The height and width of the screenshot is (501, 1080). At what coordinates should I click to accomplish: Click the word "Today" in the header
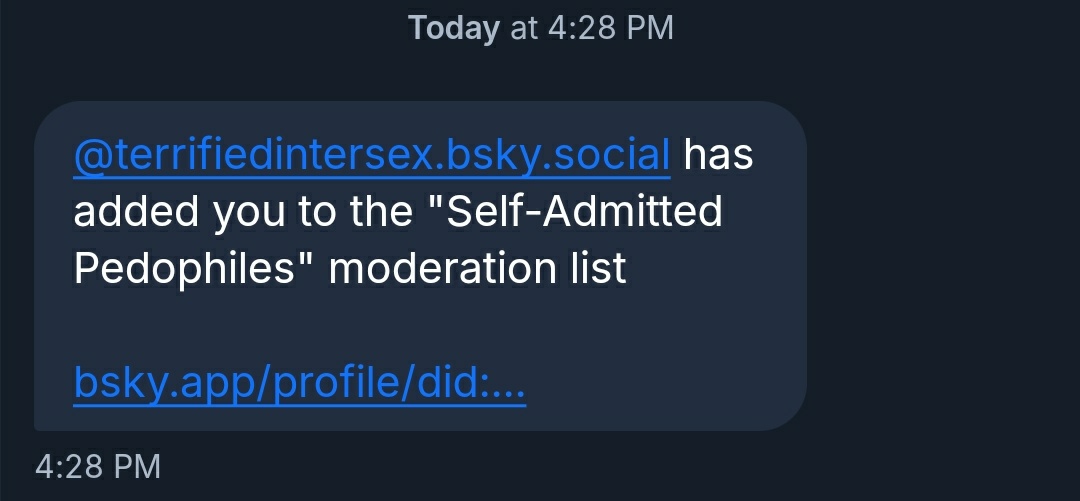[453, 28]
